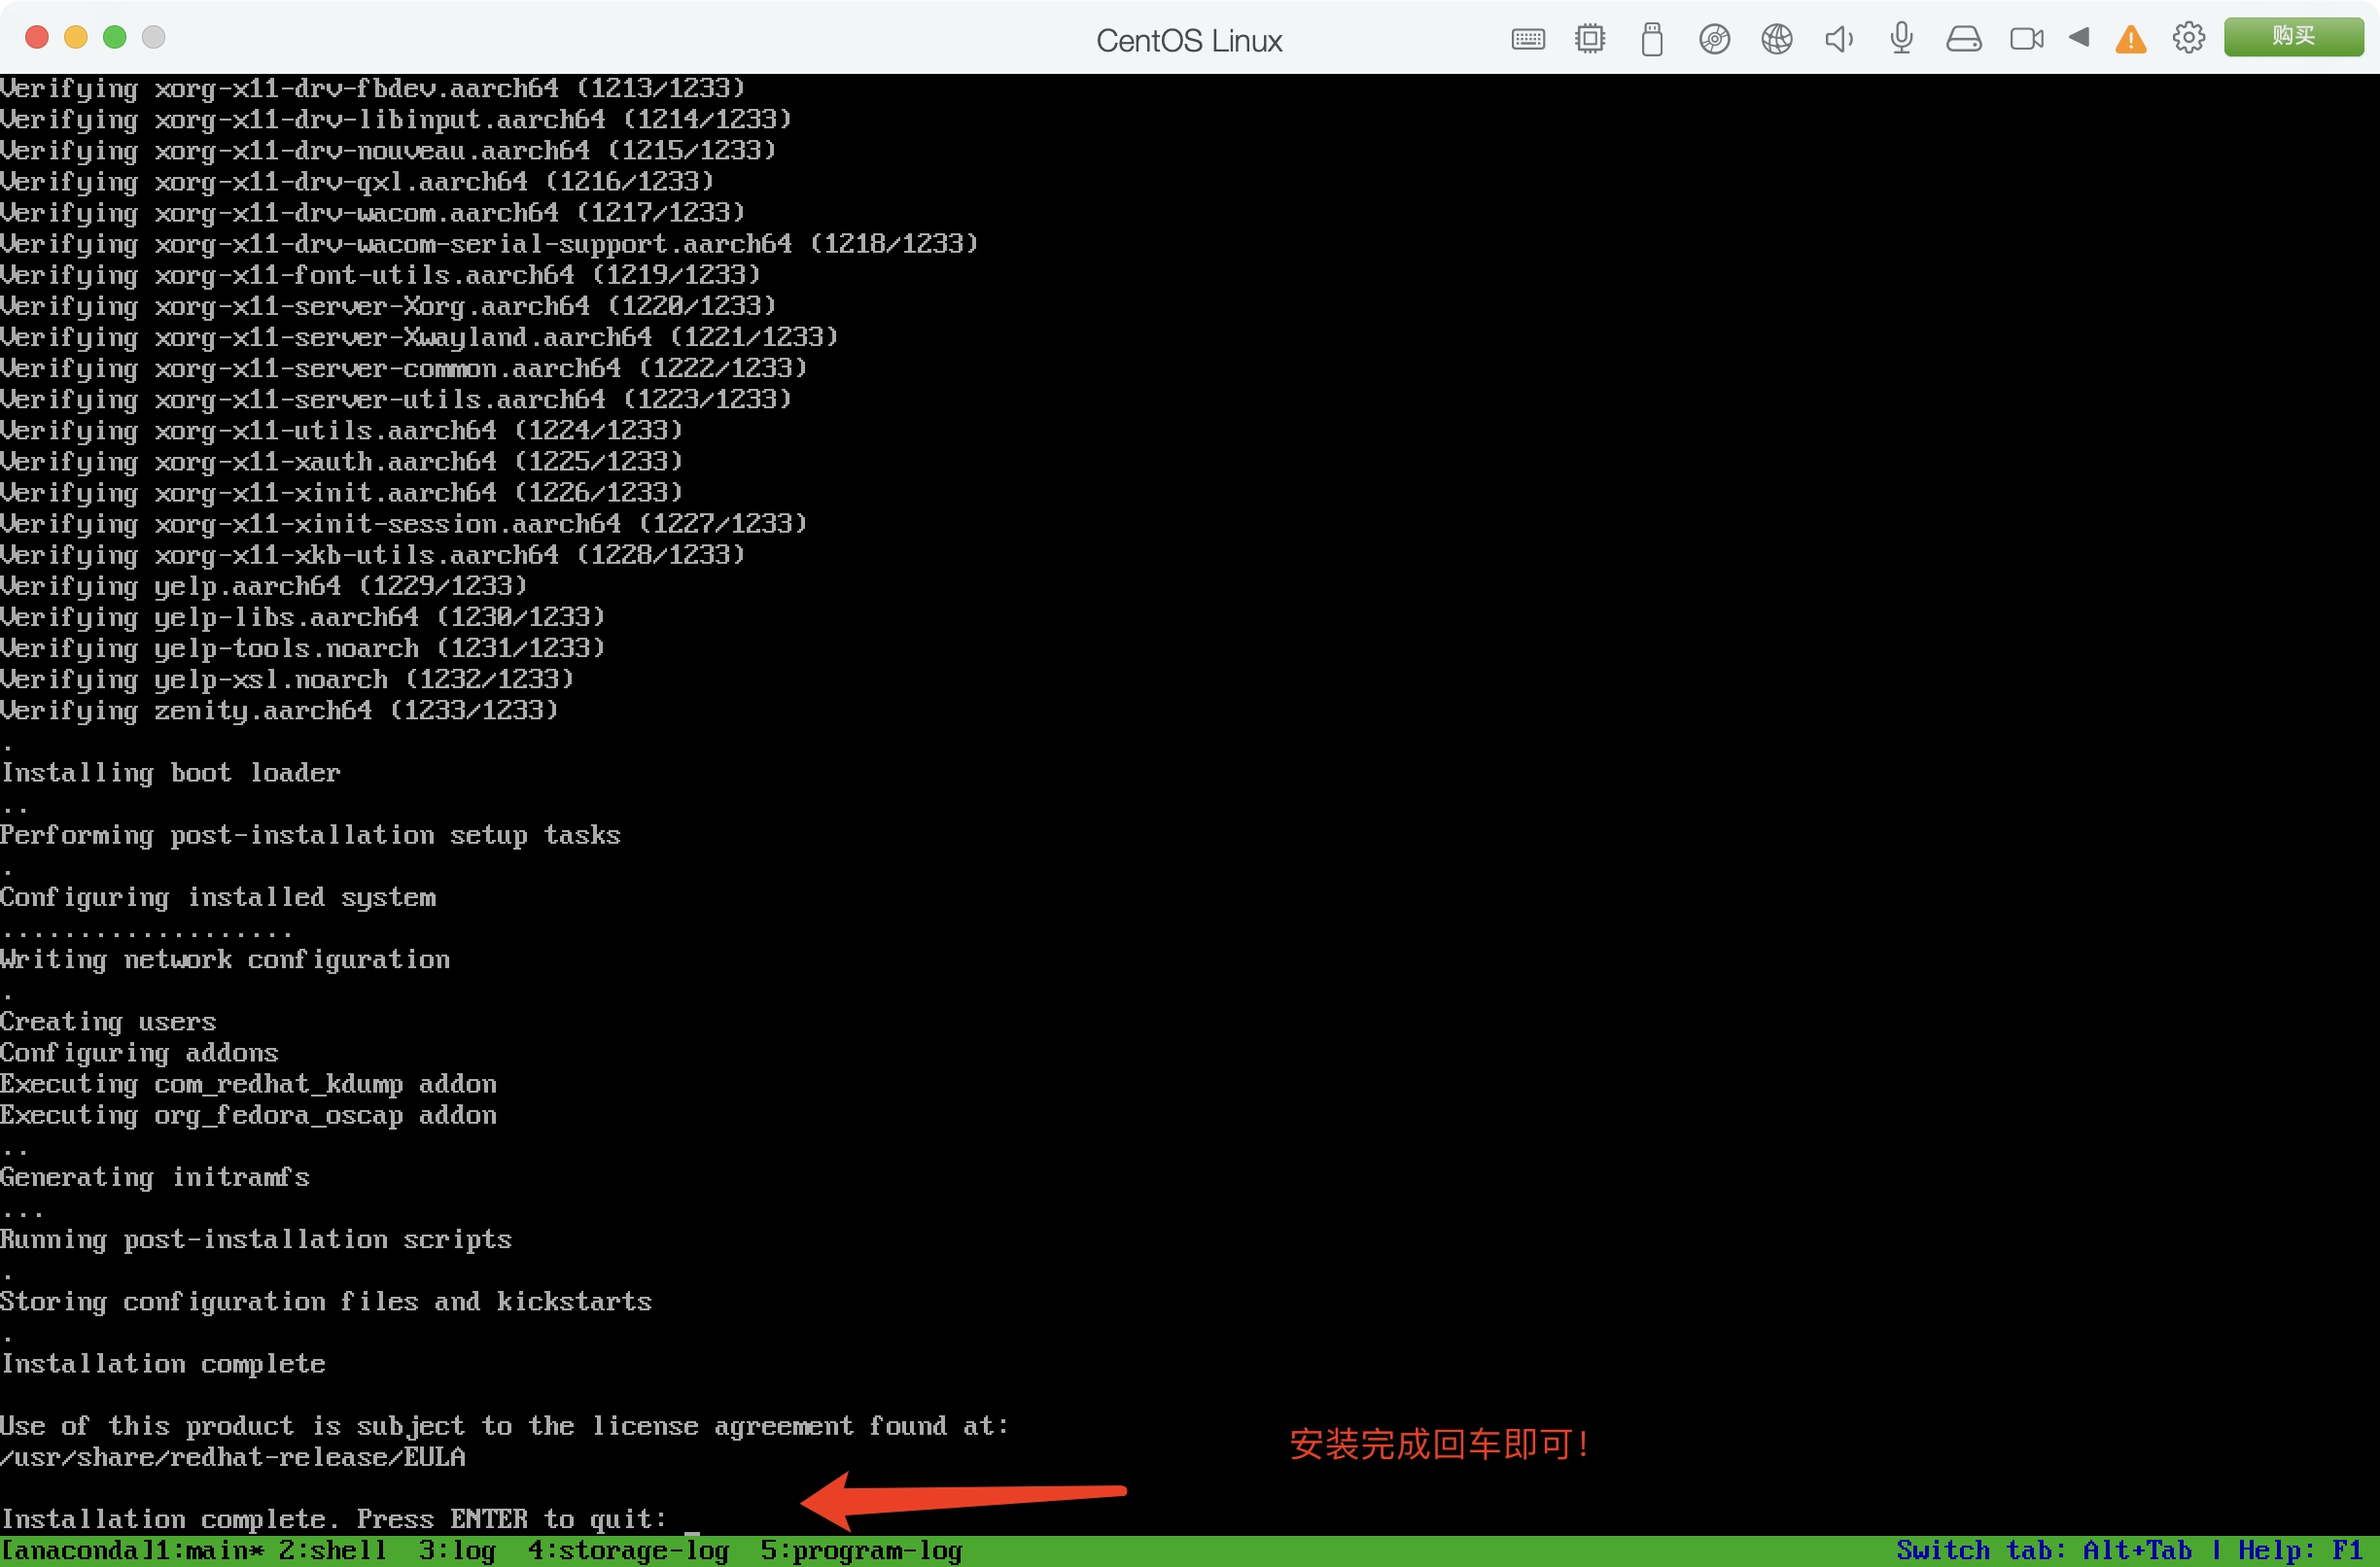Collapse toolbar with the left triangle arrow
This screenshot has width=2380, height=1567.
coord(2078,37)
